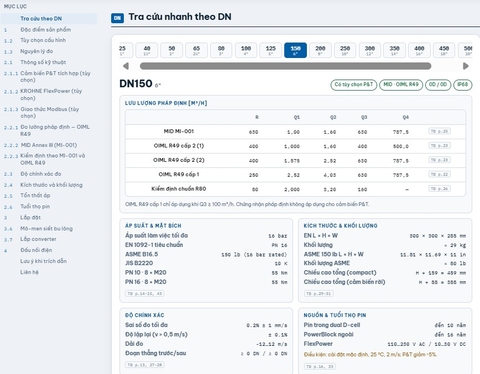Go to 'Đấu nối điện' section
Image resolution: width=480 pixels, height=374 pixels.
click(x=36, y=250)
